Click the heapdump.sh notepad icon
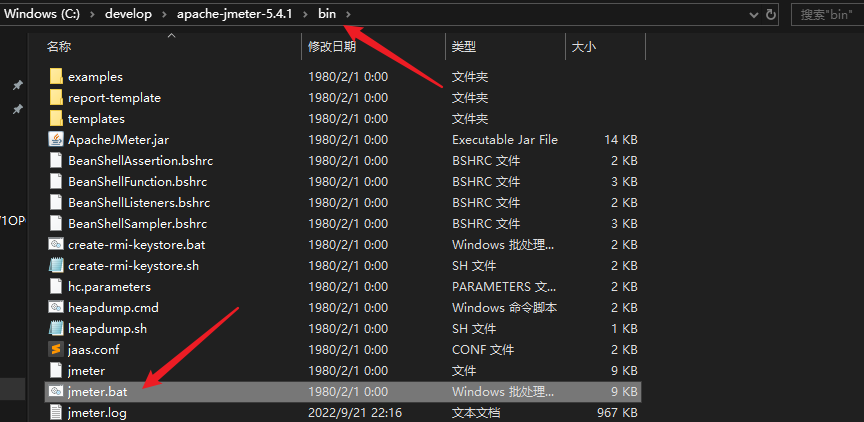The height and width of the screenshot is (422, 864). [56, 328]
